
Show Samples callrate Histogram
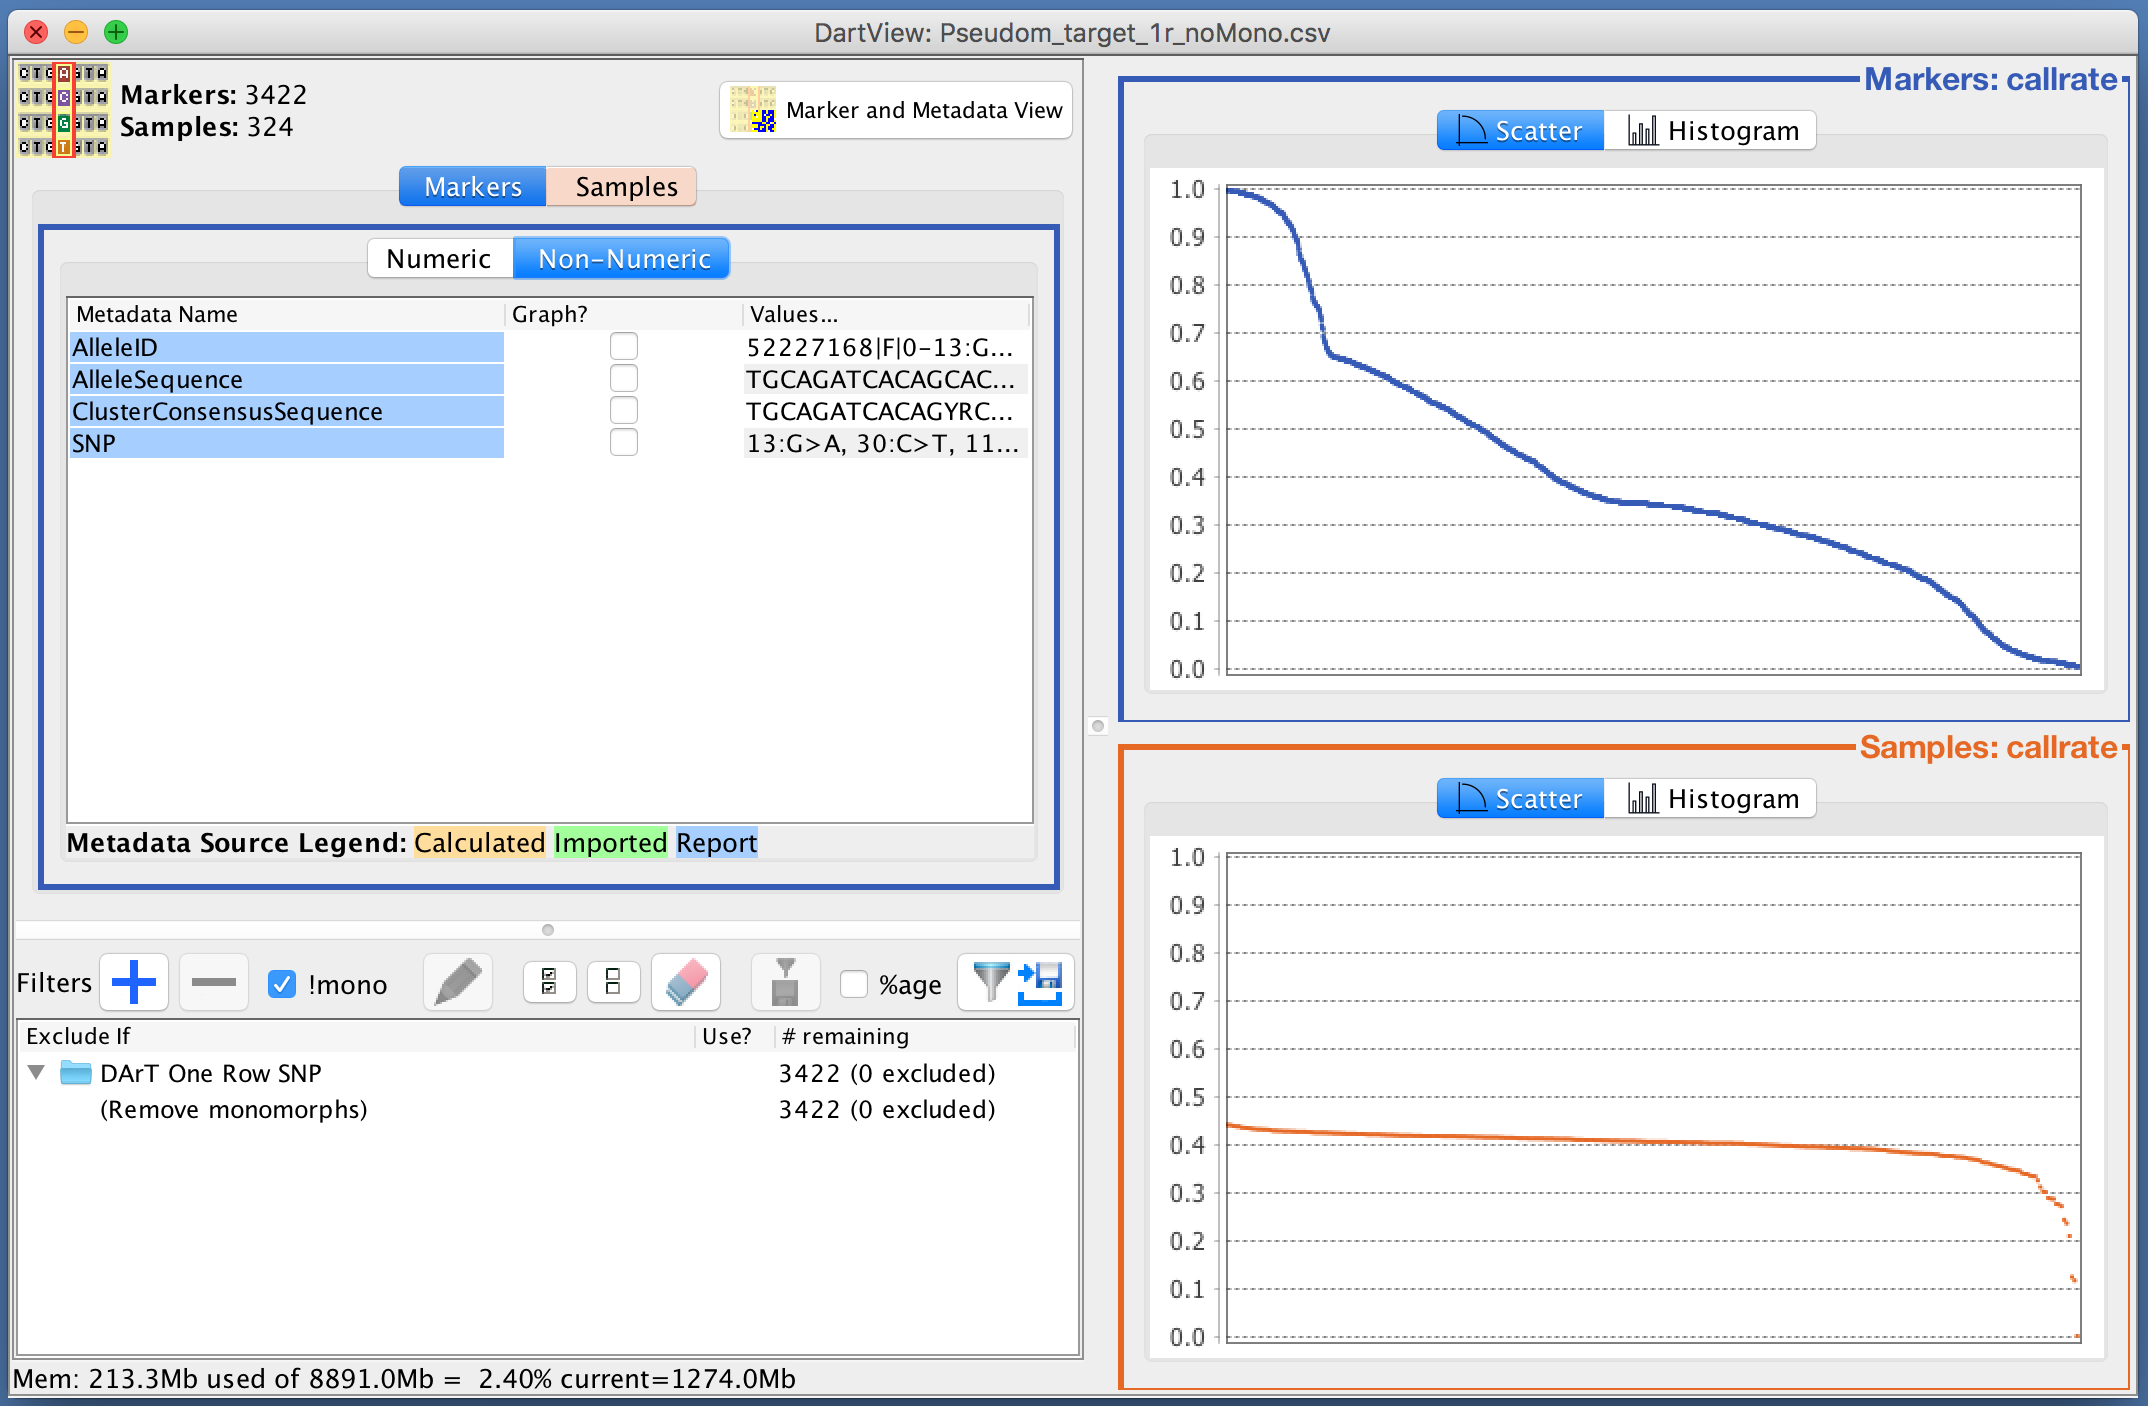click(1712, 799)
